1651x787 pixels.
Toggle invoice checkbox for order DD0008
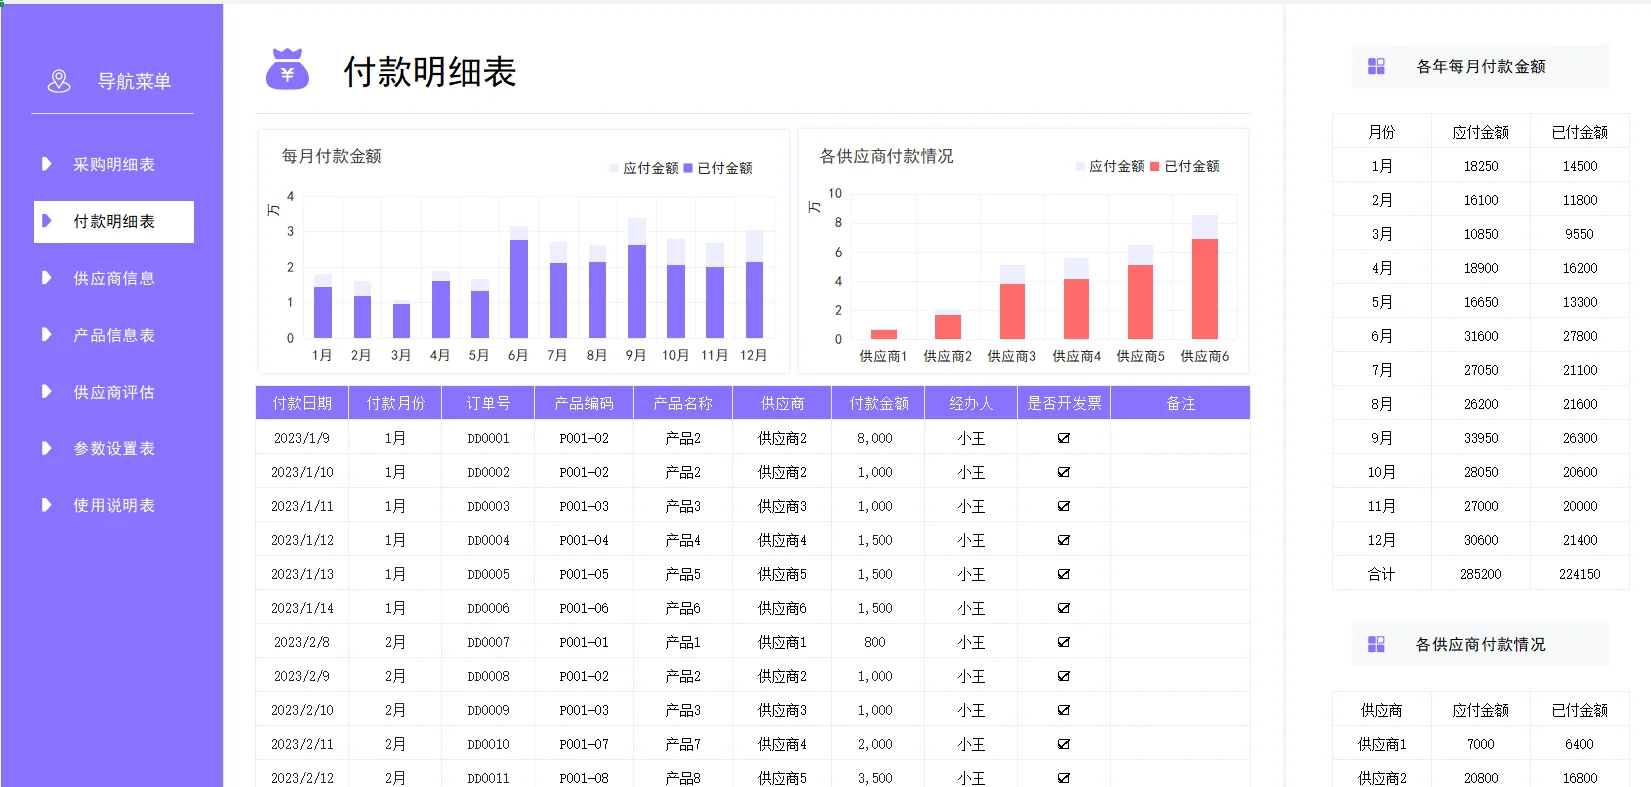coord(1064,676)
